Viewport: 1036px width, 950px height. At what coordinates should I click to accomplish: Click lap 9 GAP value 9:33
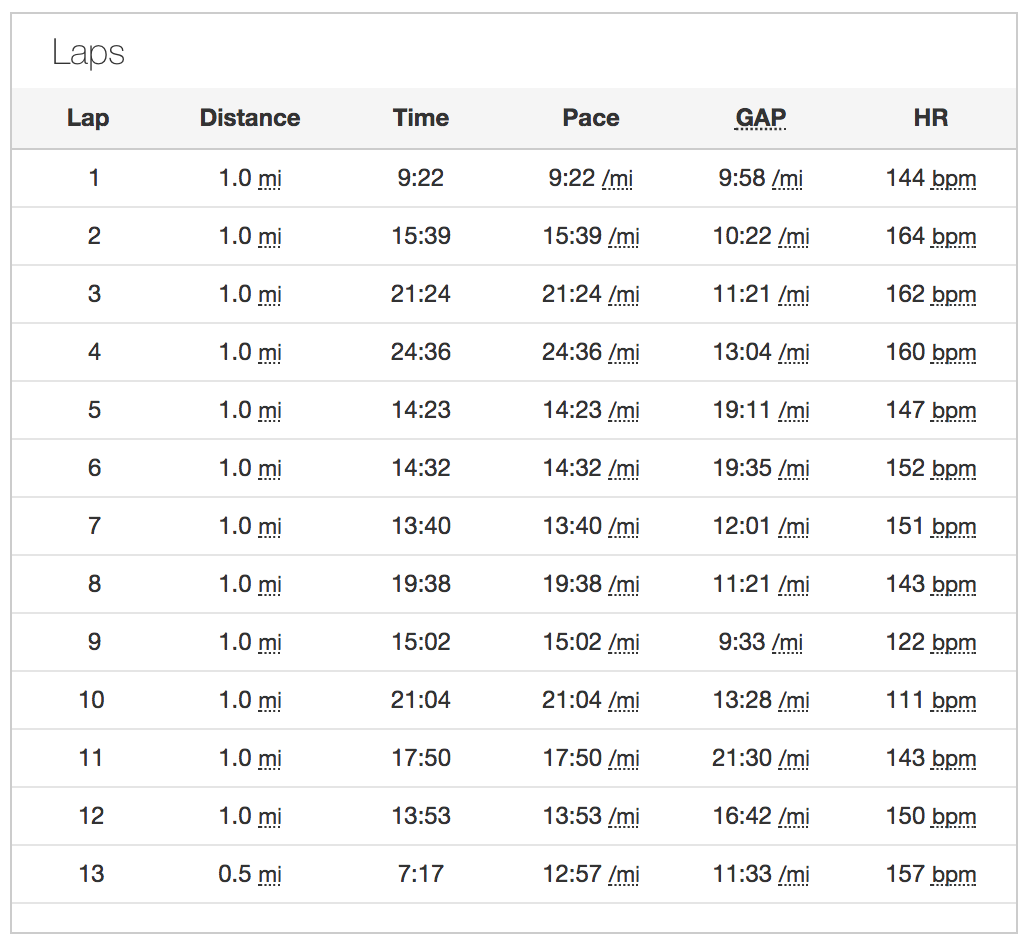coord(760,642)
